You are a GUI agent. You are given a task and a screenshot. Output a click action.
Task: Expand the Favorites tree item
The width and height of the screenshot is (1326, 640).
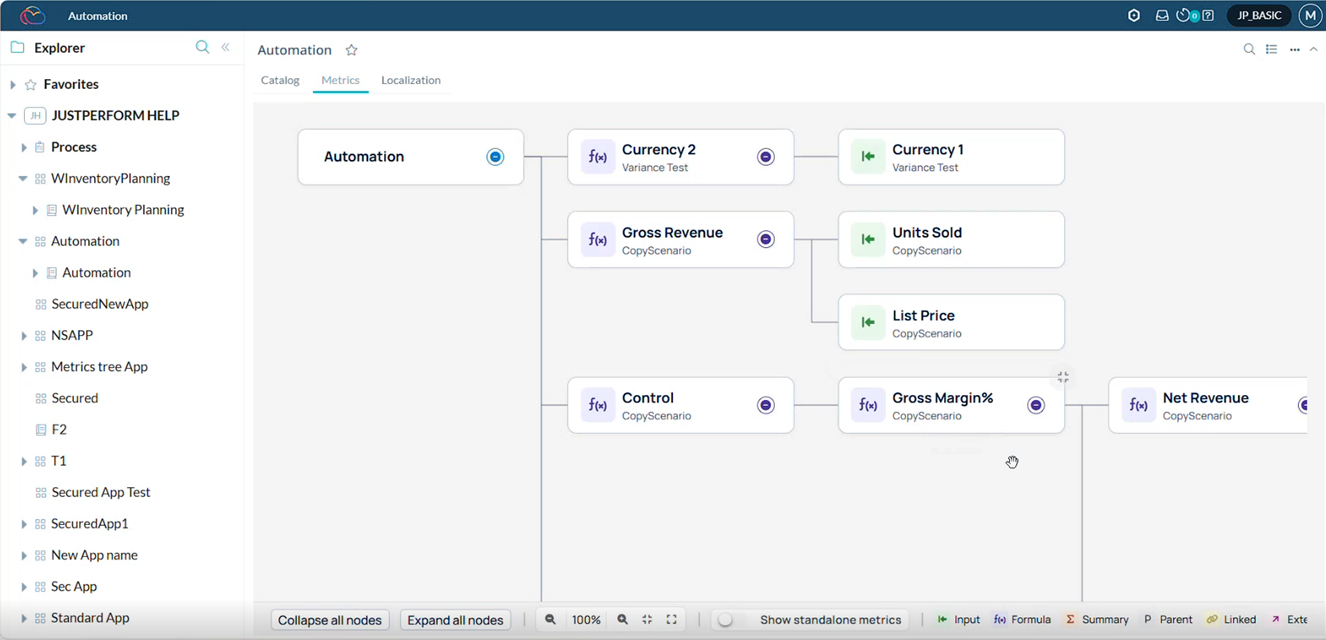[13, 85]
